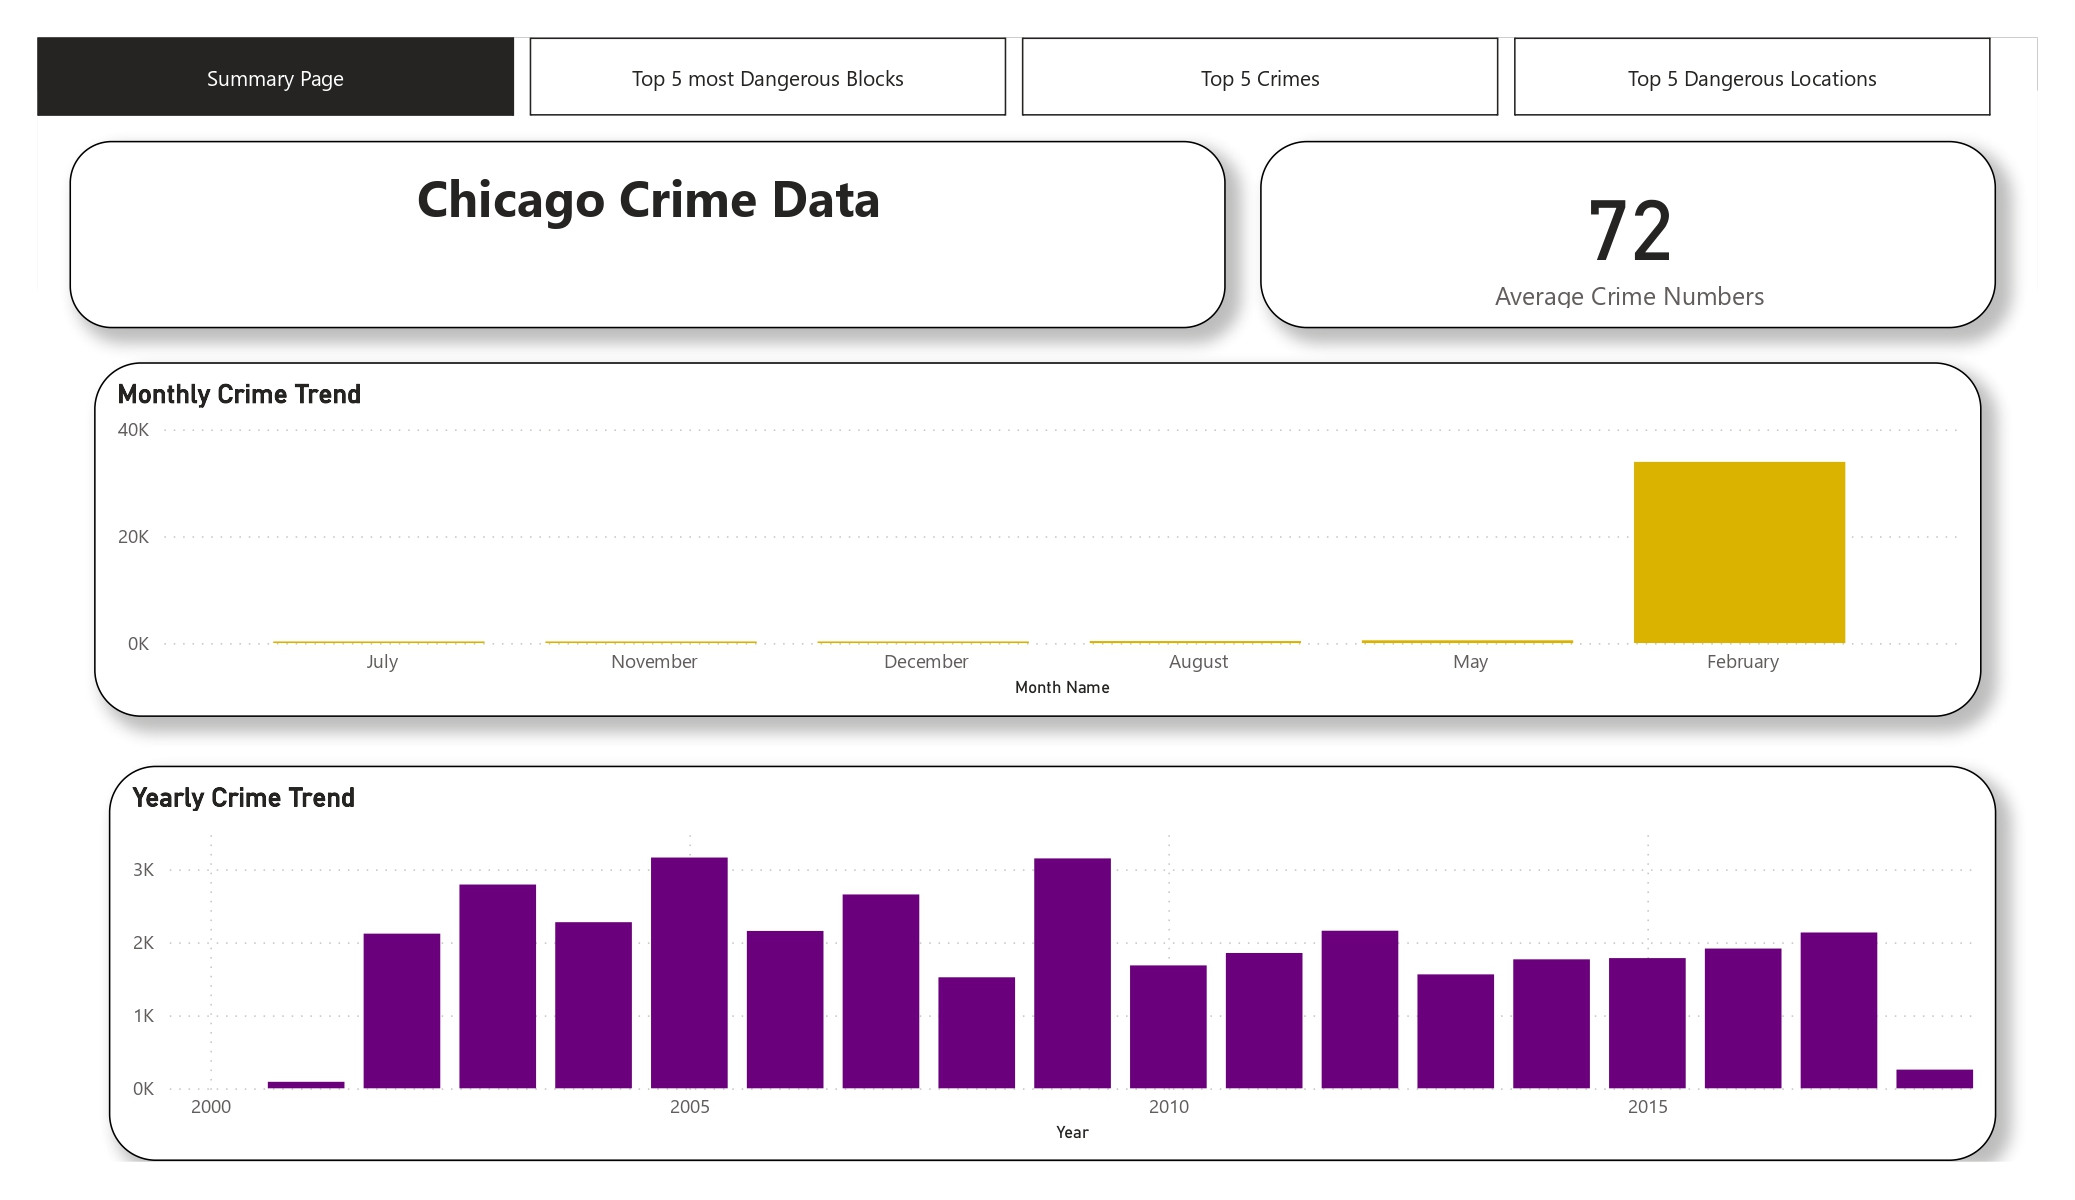
Task: Switch to the Top 5 Crimes page
Action: [x=1259, y=78]
